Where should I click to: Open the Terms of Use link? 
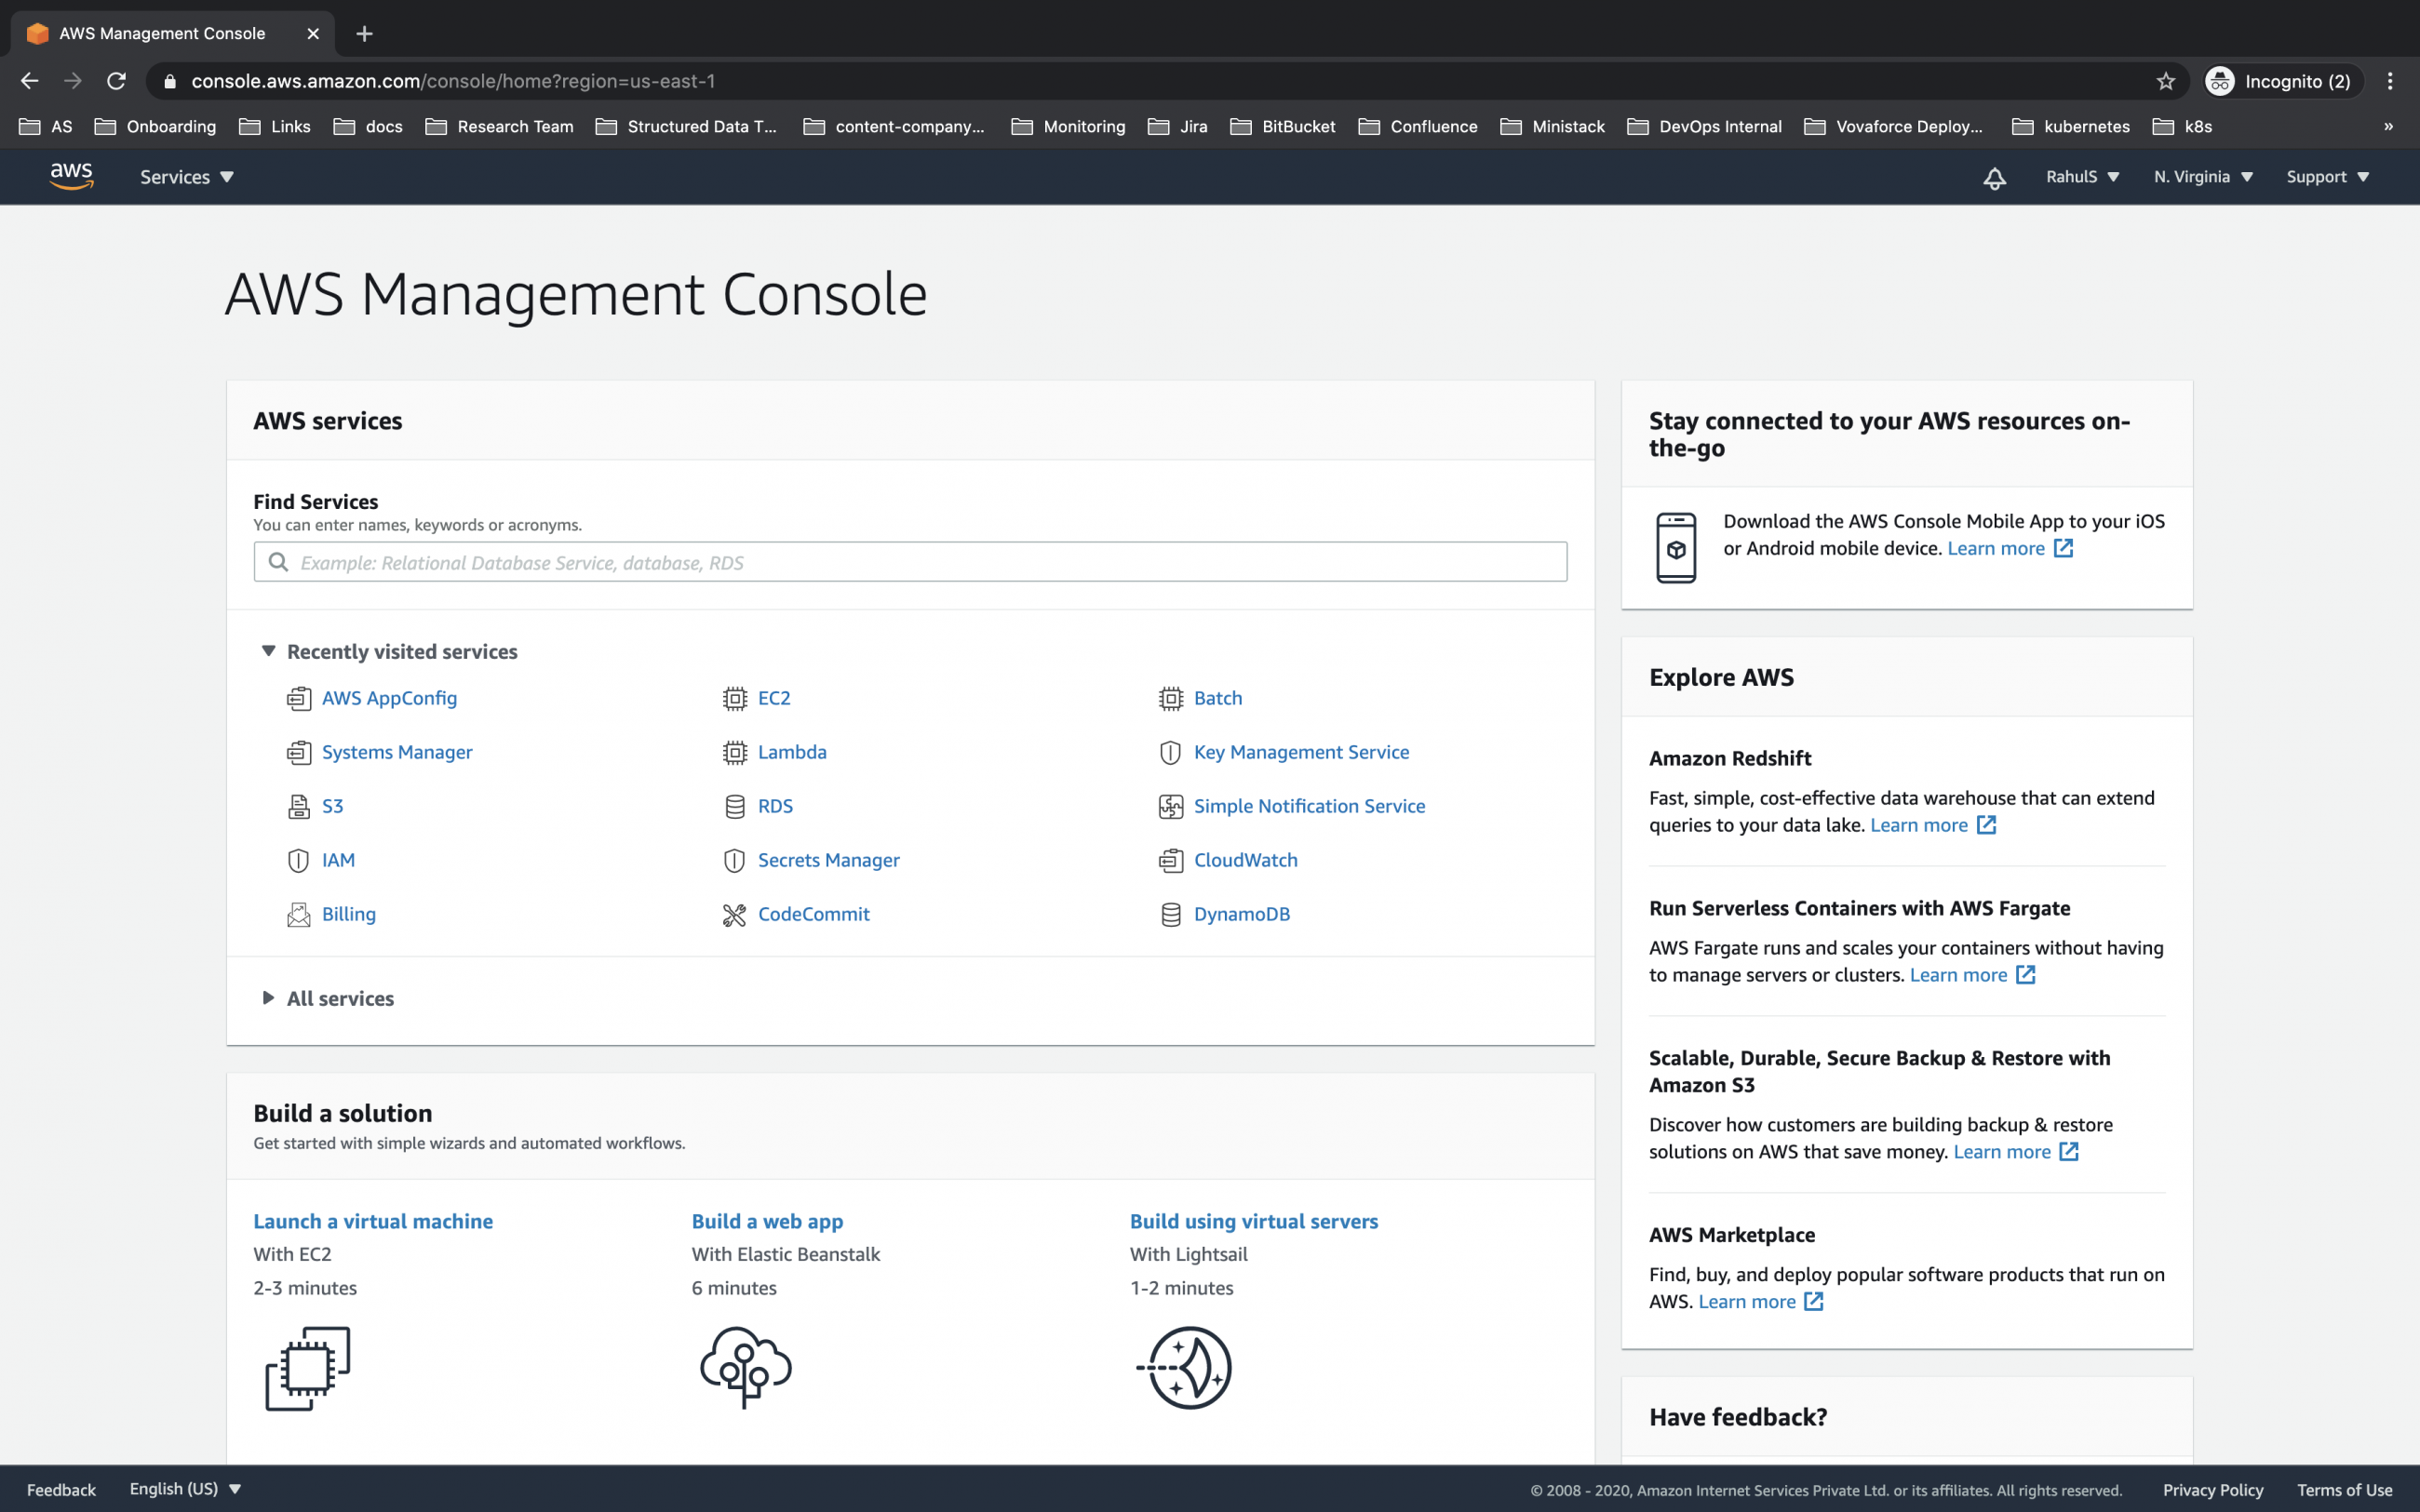pyautogui.click(x=2344, y=1490)
